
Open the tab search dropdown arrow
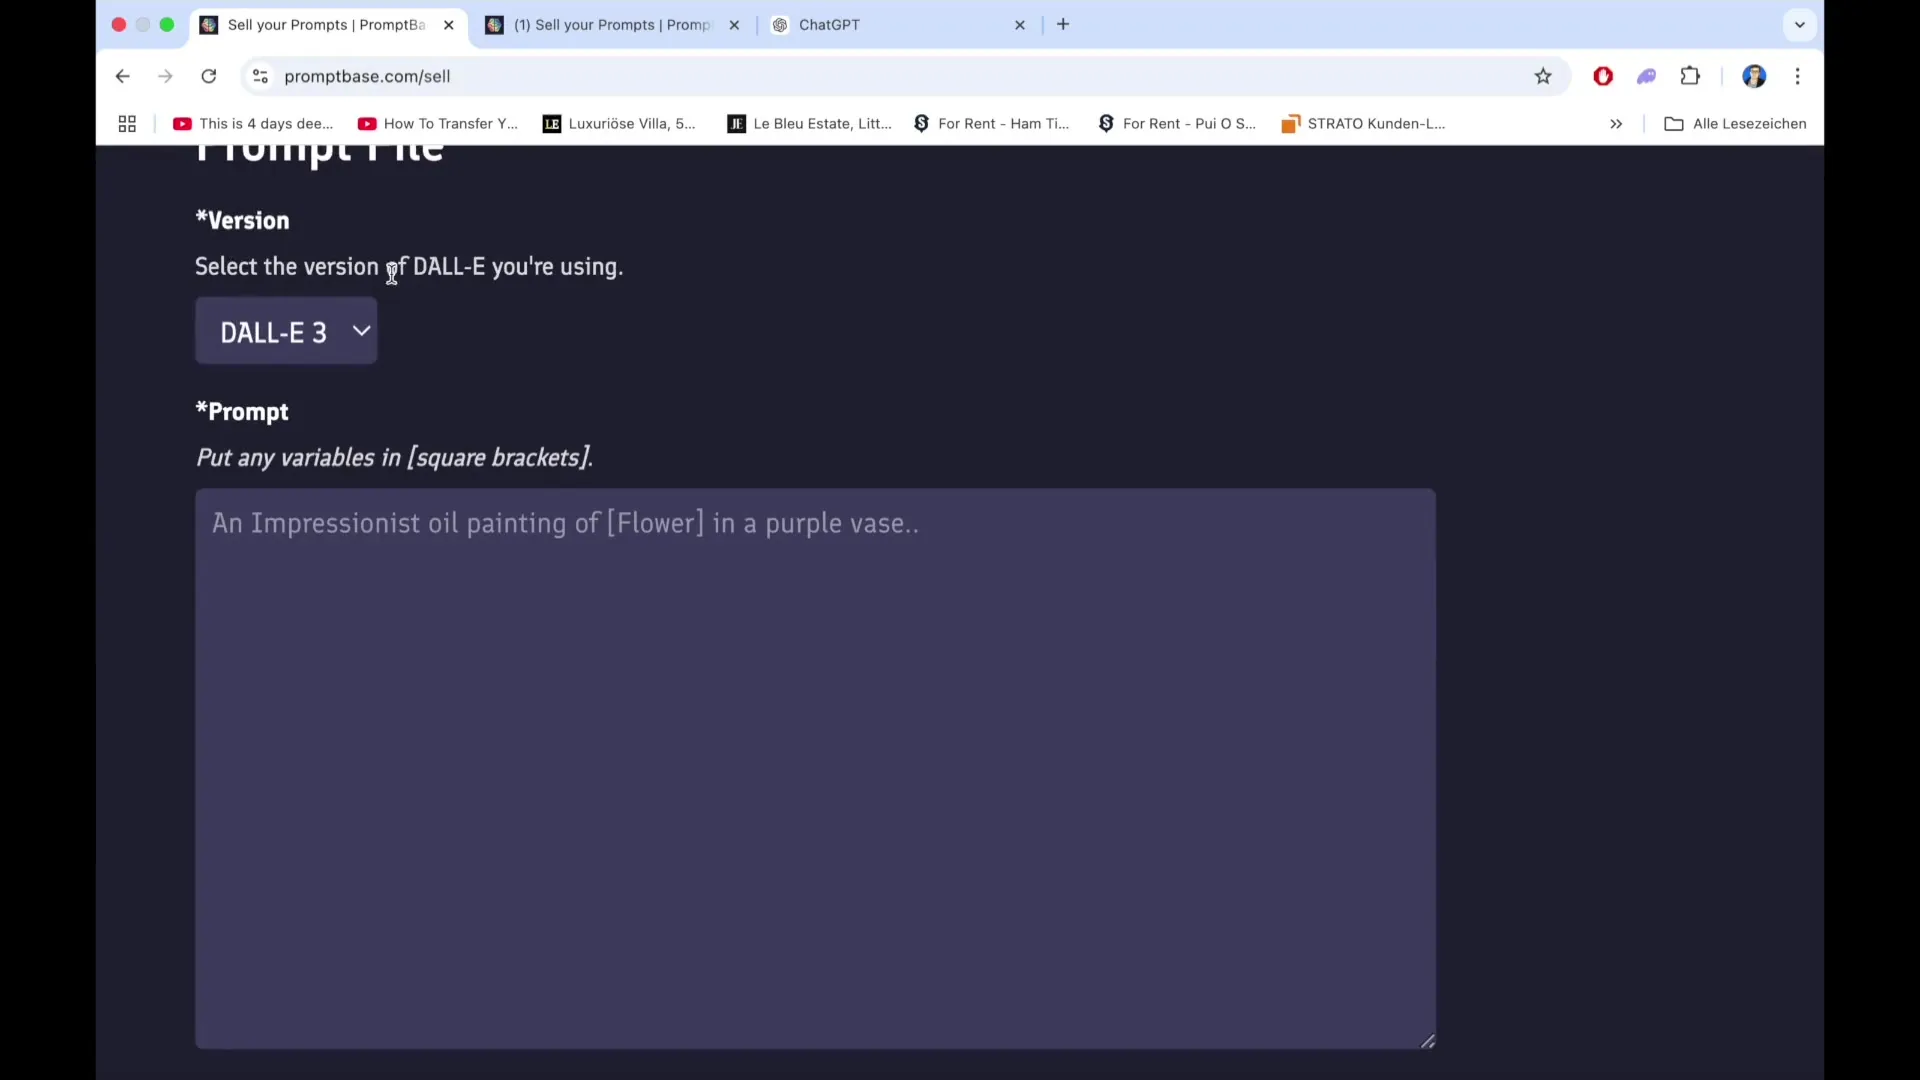1799,25
